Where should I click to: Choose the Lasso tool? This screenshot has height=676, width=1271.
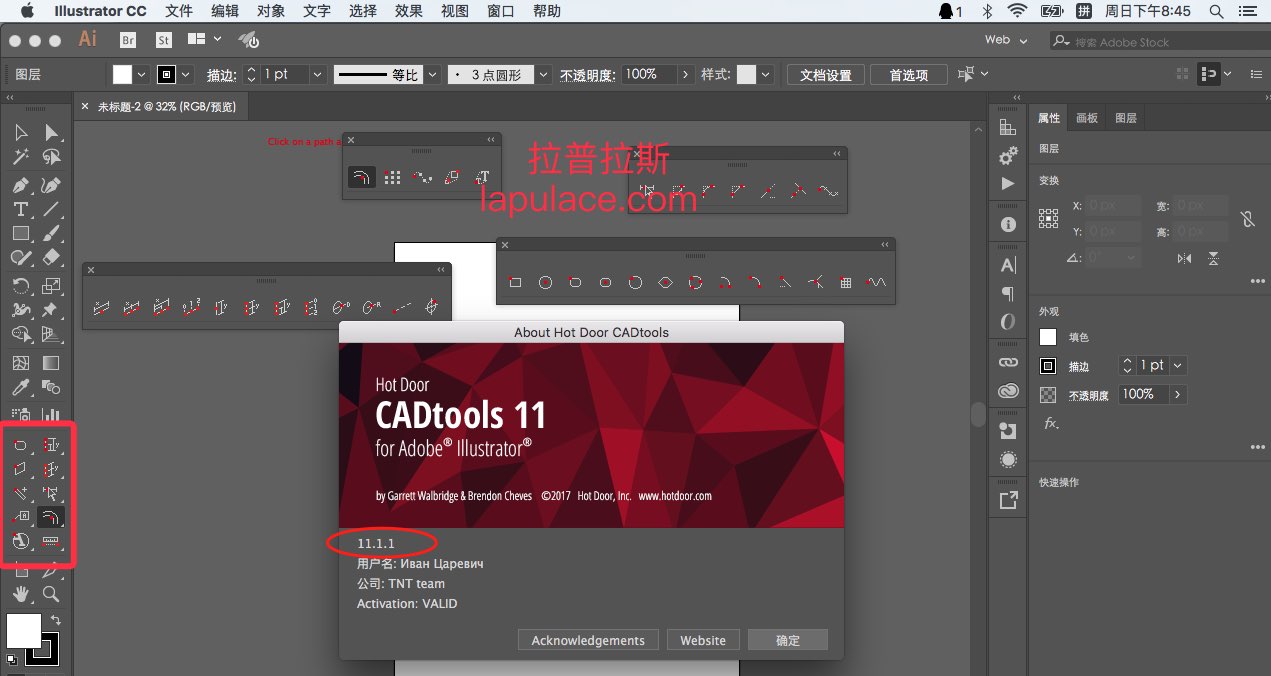click(51, 158)
